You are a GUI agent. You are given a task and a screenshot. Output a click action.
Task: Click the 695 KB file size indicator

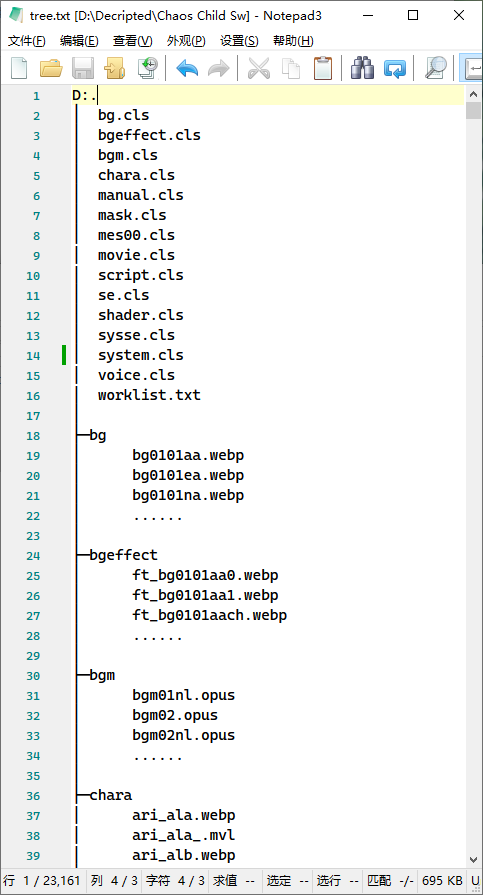443,881
